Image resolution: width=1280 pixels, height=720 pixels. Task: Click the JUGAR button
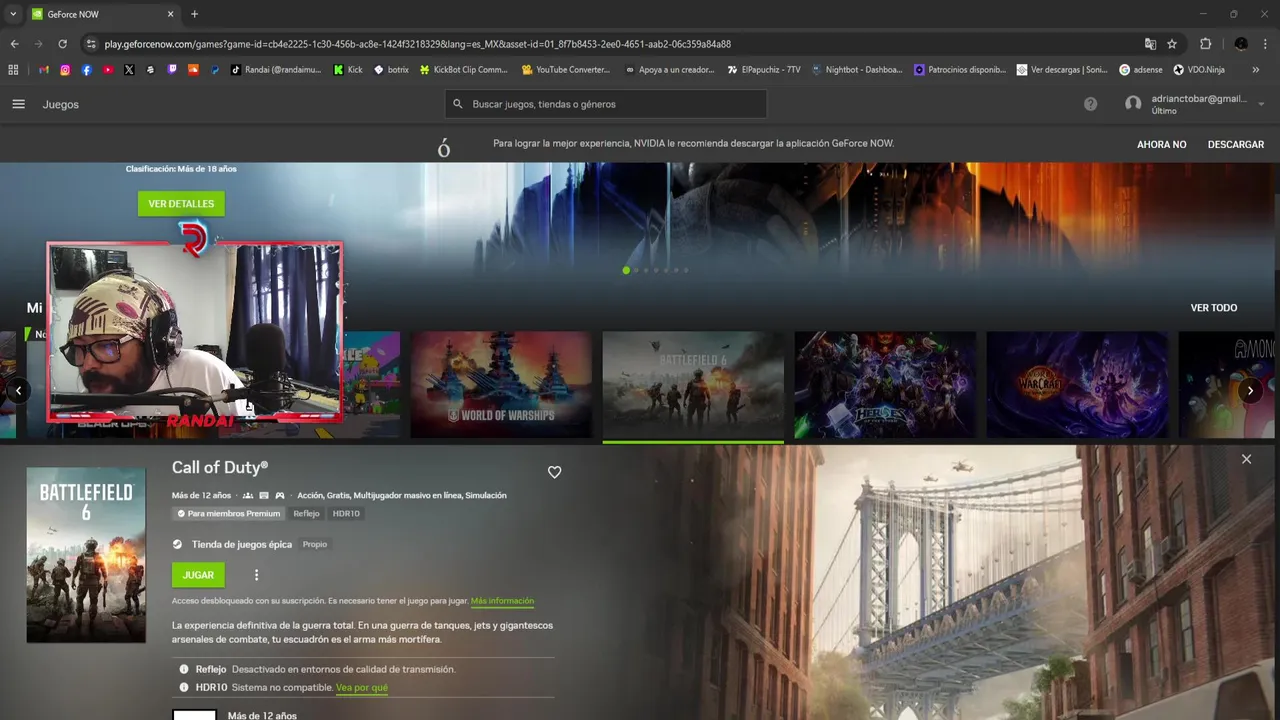click(x=198, y=575)
